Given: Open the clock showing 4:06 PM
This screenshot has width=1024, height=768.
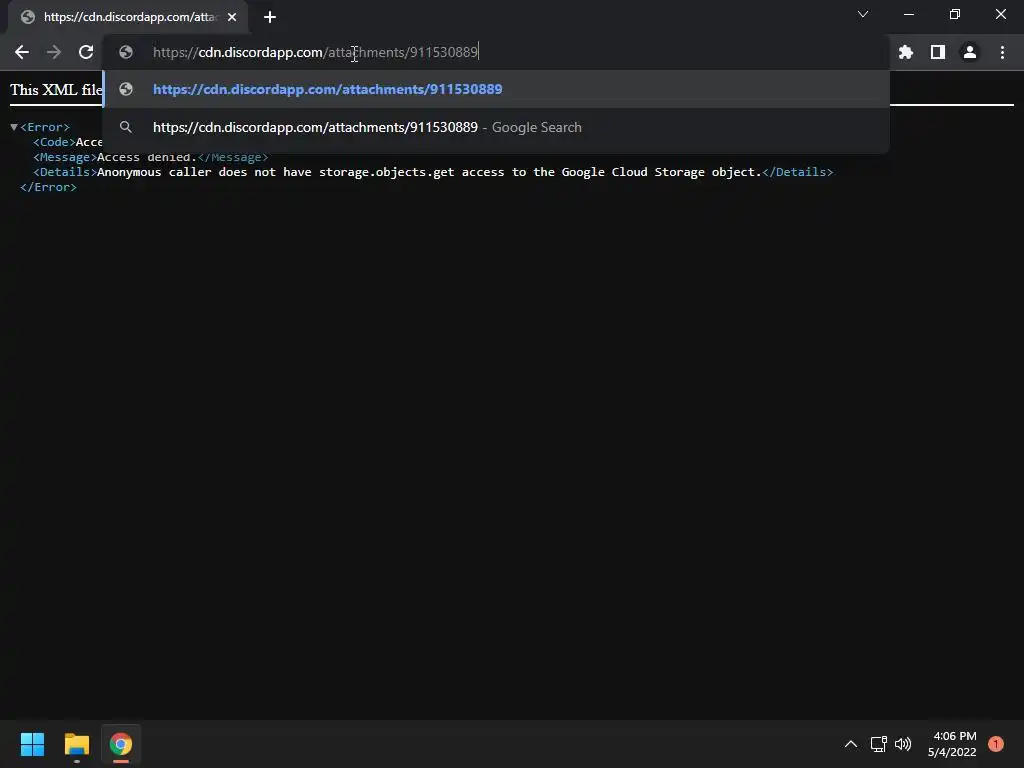Looking at the screenshot, I should pos(952,744).
